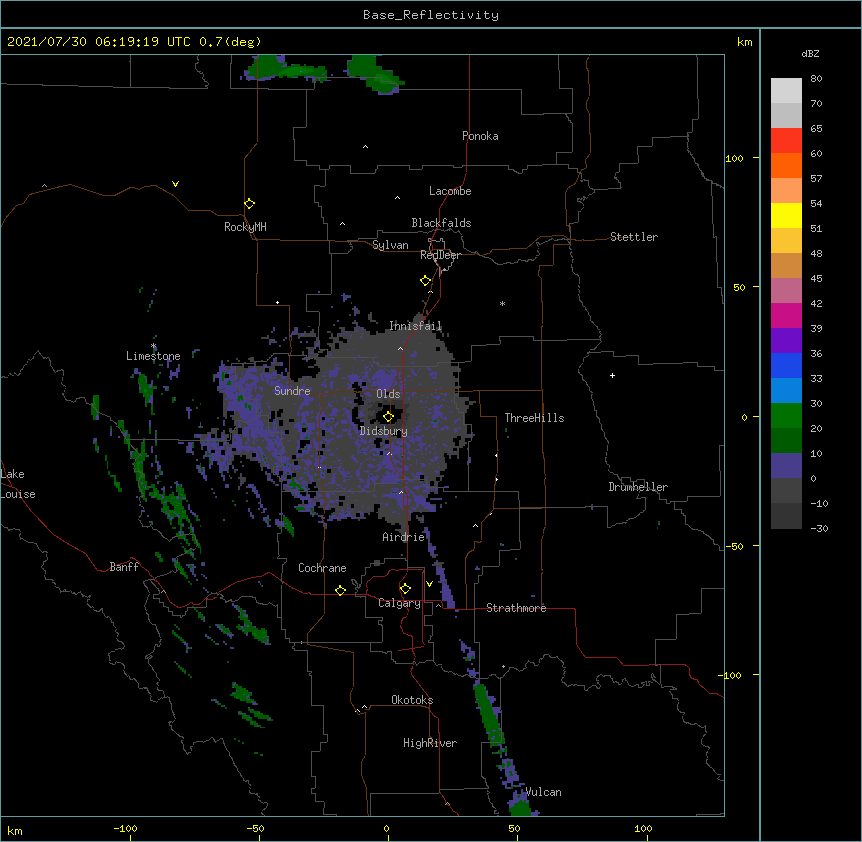
Task: Click the Innisfail town label
Action: click(x=415, y=326)
